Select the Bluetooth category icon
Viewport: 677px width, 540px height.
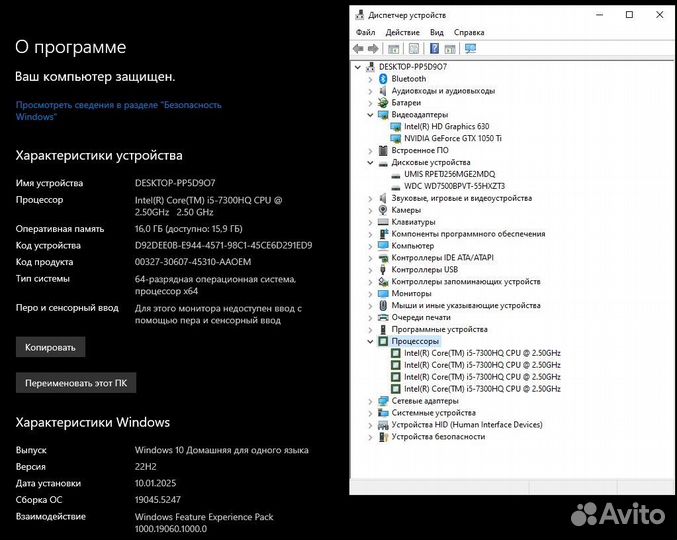point(383,79)
